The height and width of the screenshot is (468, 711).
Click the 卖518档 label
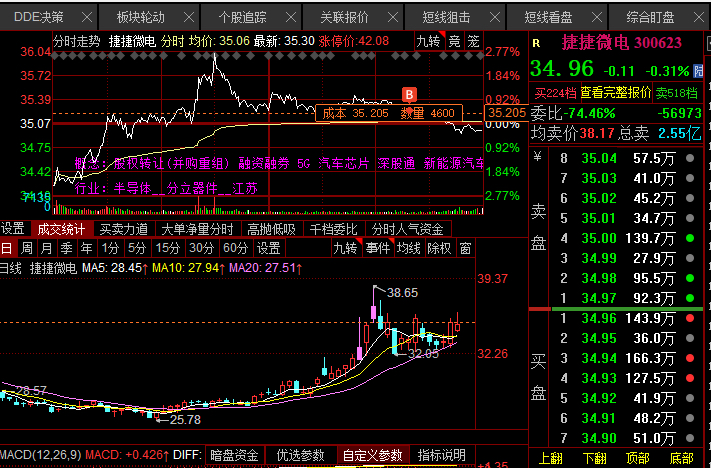coord(677,93)
